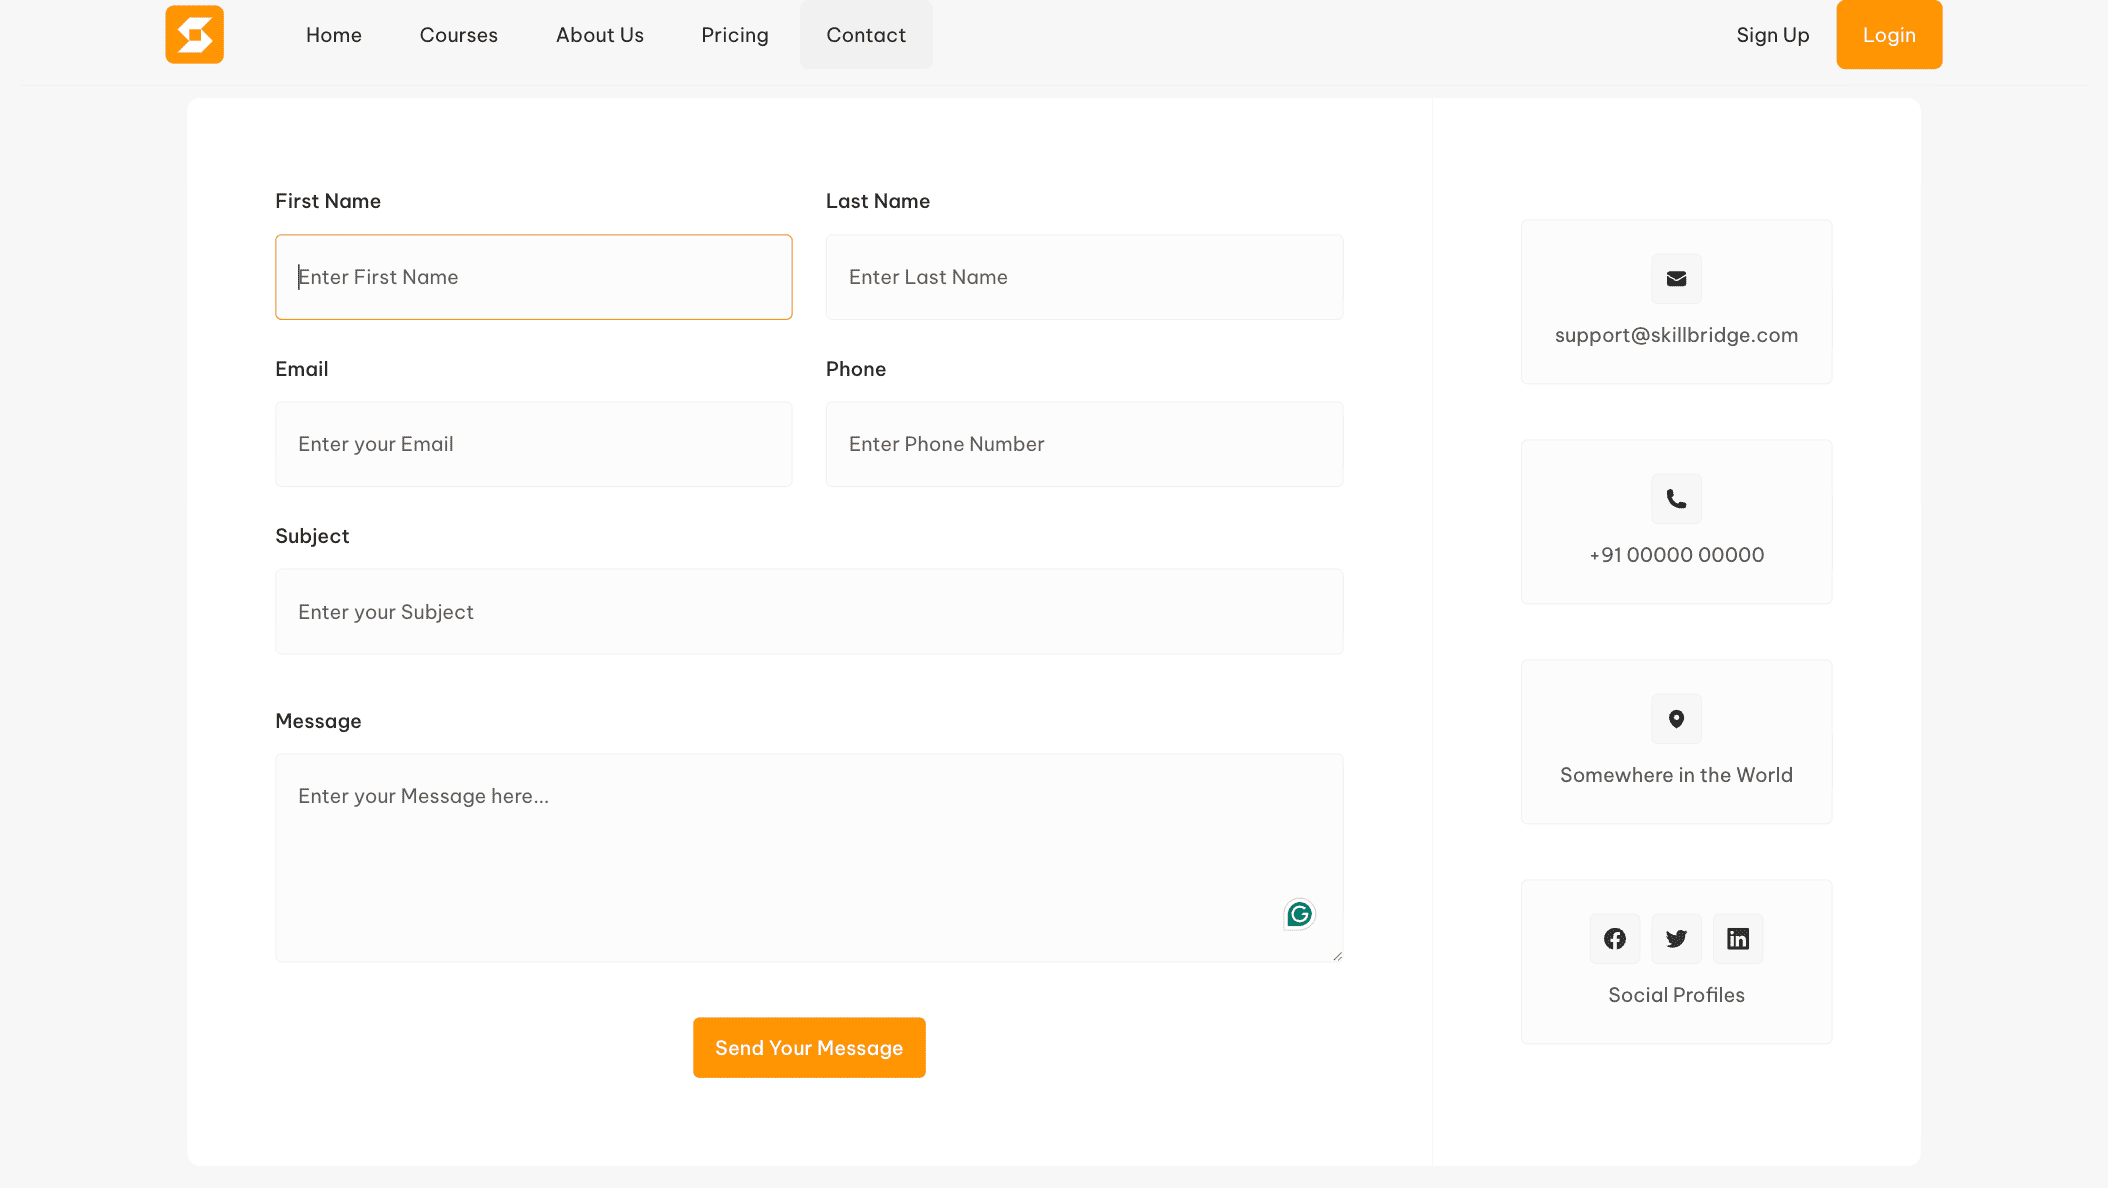Open the About Us page
The width and height of the screenshot is (2108, 1188).
[600, 35]
